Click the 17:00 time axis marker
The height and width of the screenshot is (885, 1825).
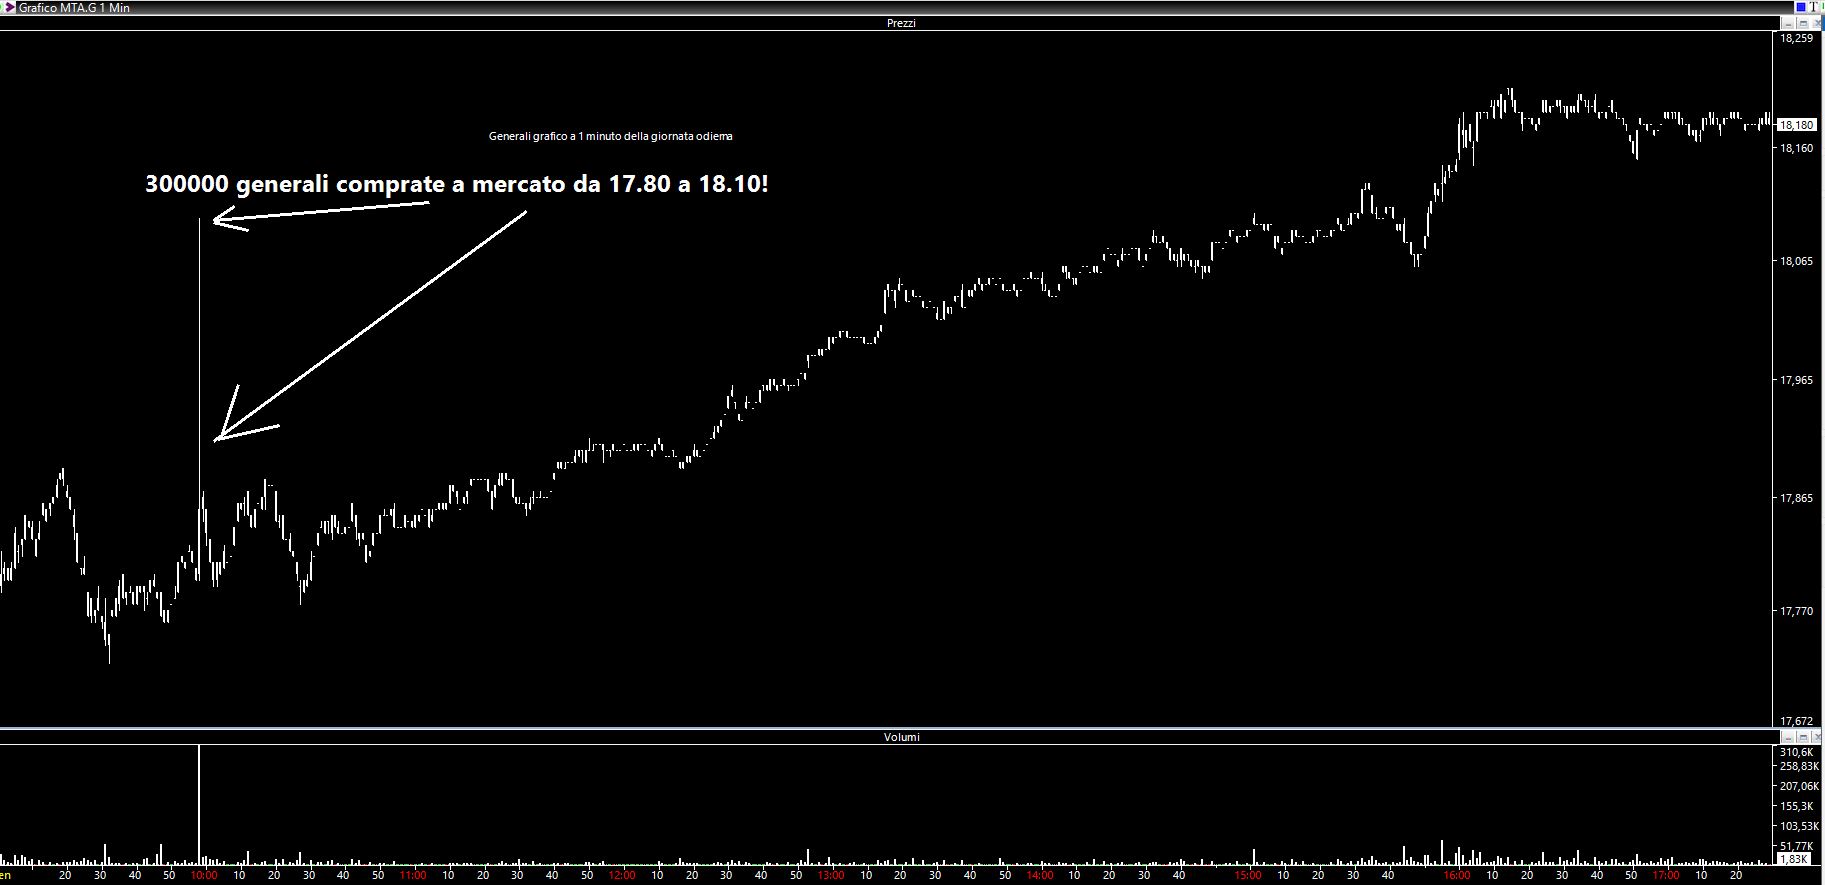[x=1665, y=875]
